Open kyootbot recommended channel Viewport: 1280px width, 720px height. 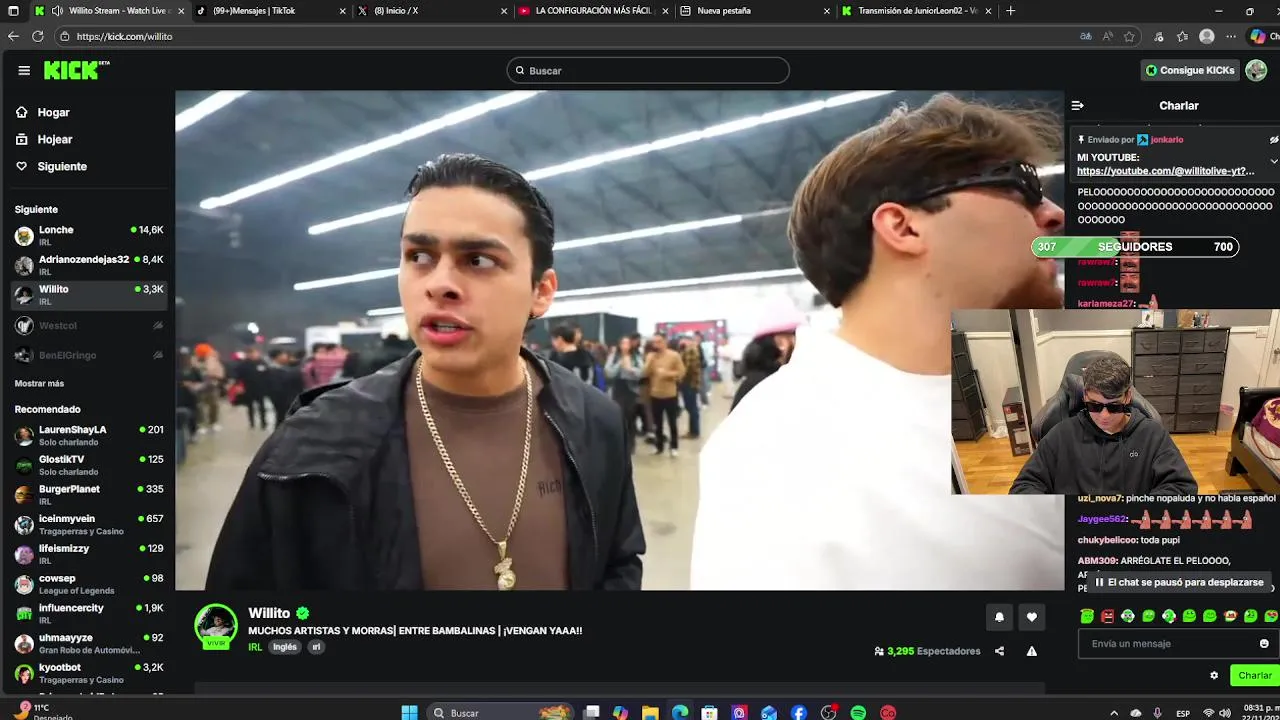pos(89,673)
